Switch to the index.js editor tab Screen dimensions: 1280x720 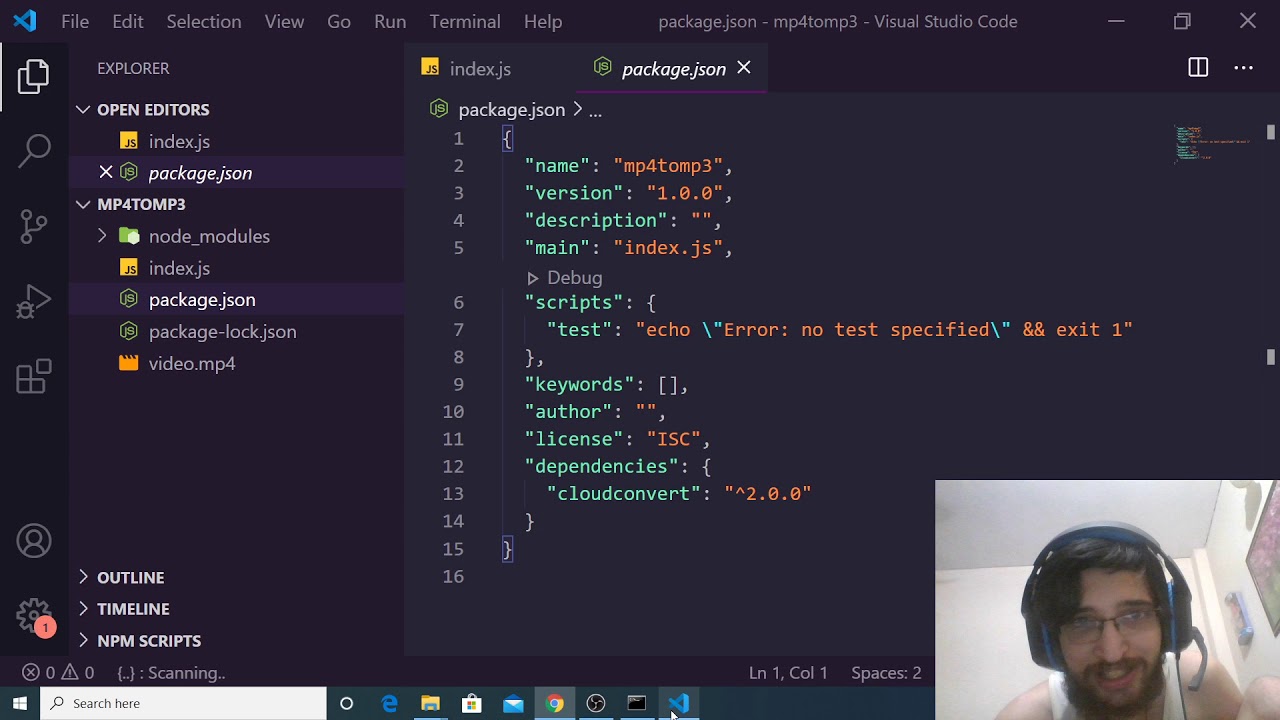tap(479, 69)
